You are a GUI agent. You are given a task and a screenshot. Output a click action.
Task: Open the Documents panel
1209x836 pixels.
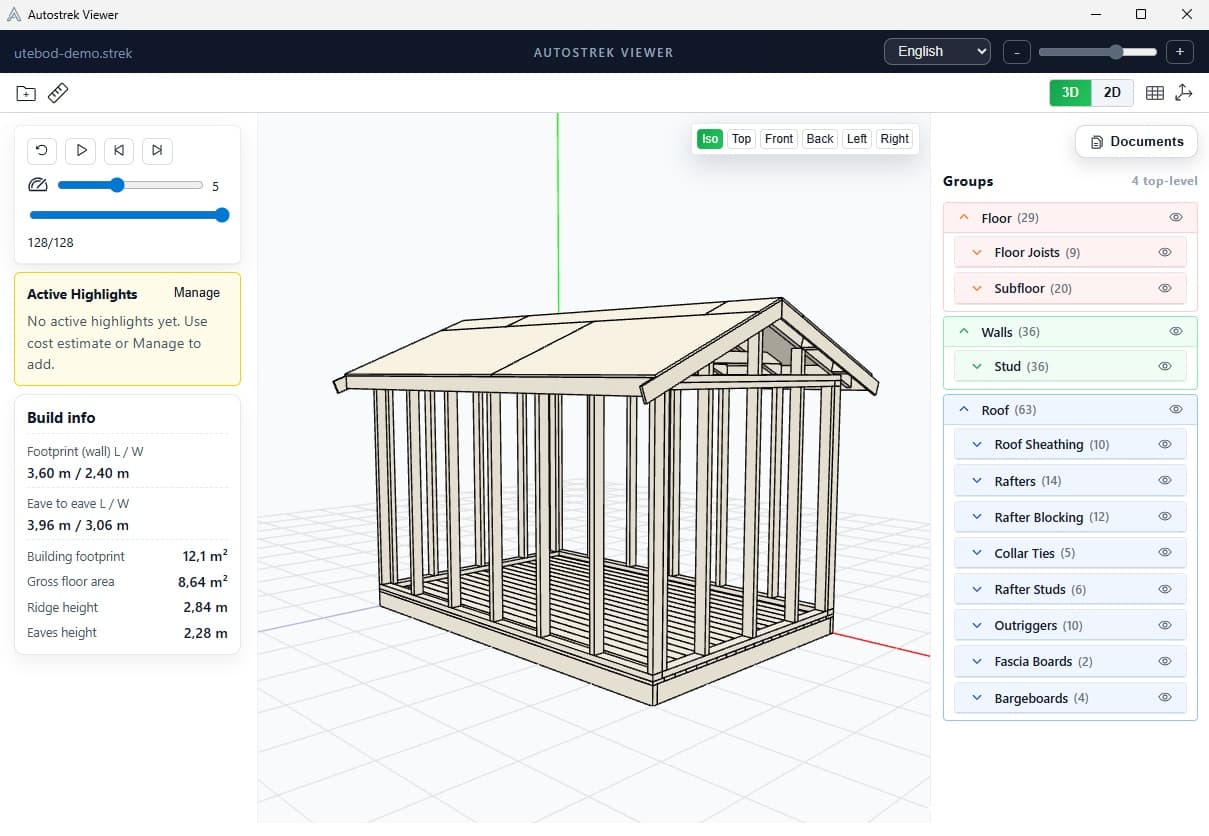[x=1136, y=141]
